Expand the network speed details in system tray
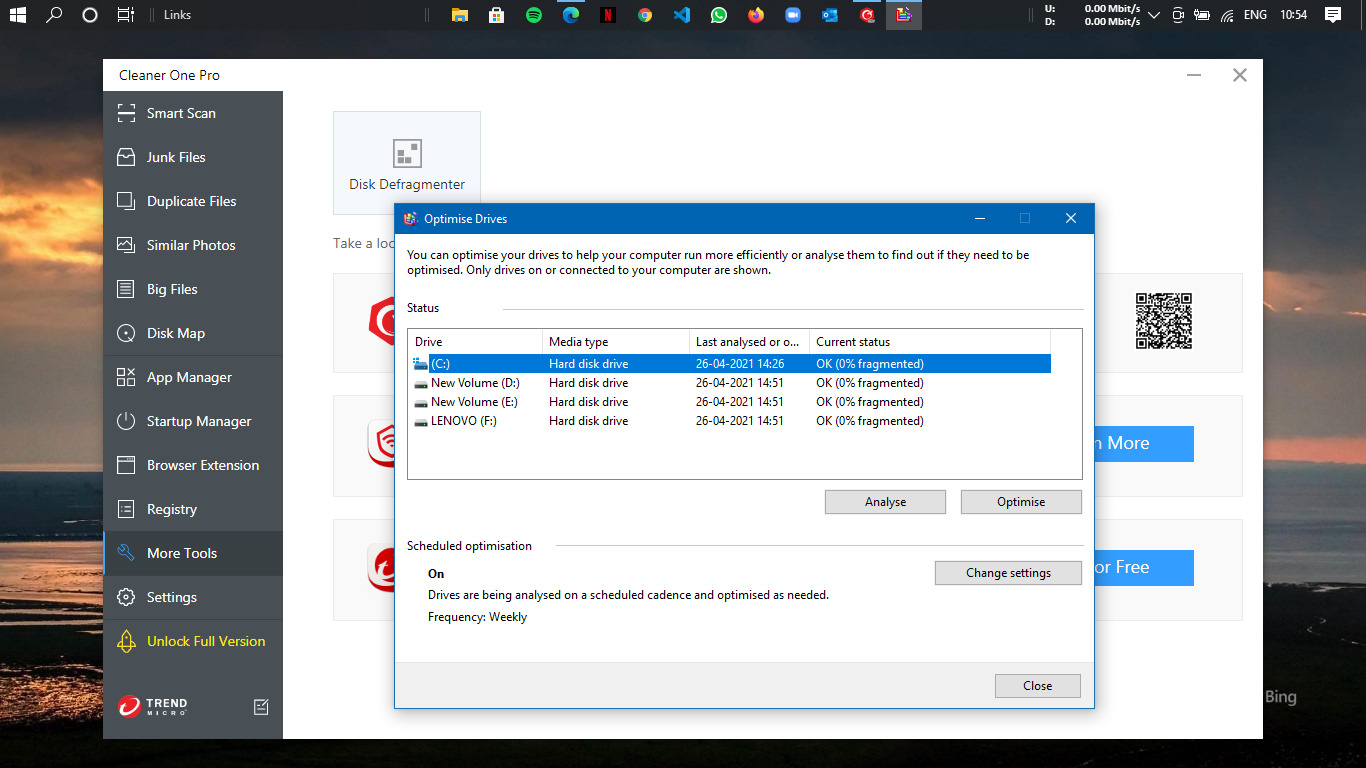Image resolution: width=1366 pixels, height=768 pixels. pos(1153,14)
